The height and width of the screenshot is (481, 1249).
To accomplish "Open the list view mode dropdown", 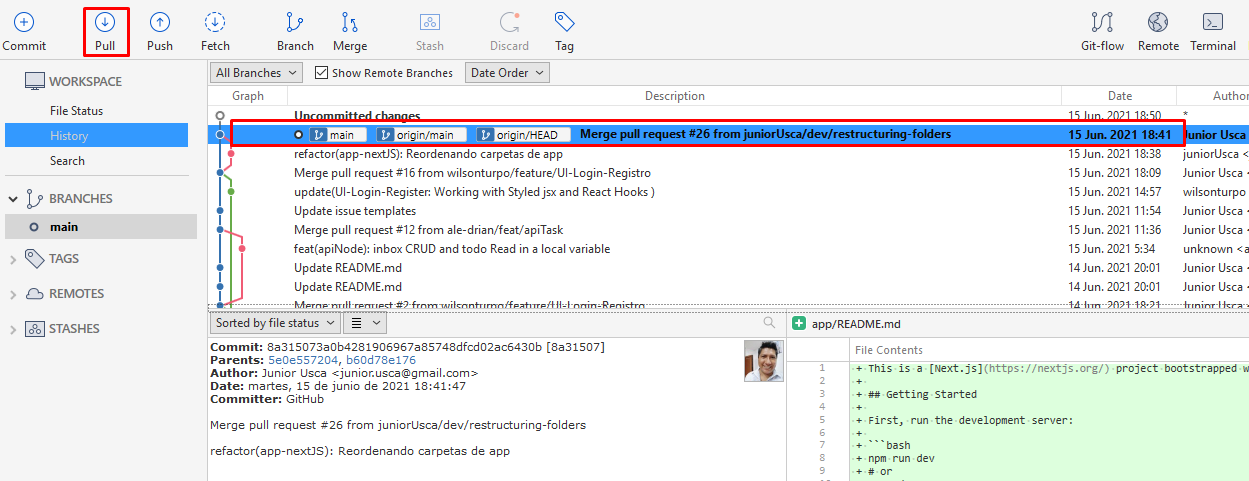I will pyautogui.click(x=365, y=323).
